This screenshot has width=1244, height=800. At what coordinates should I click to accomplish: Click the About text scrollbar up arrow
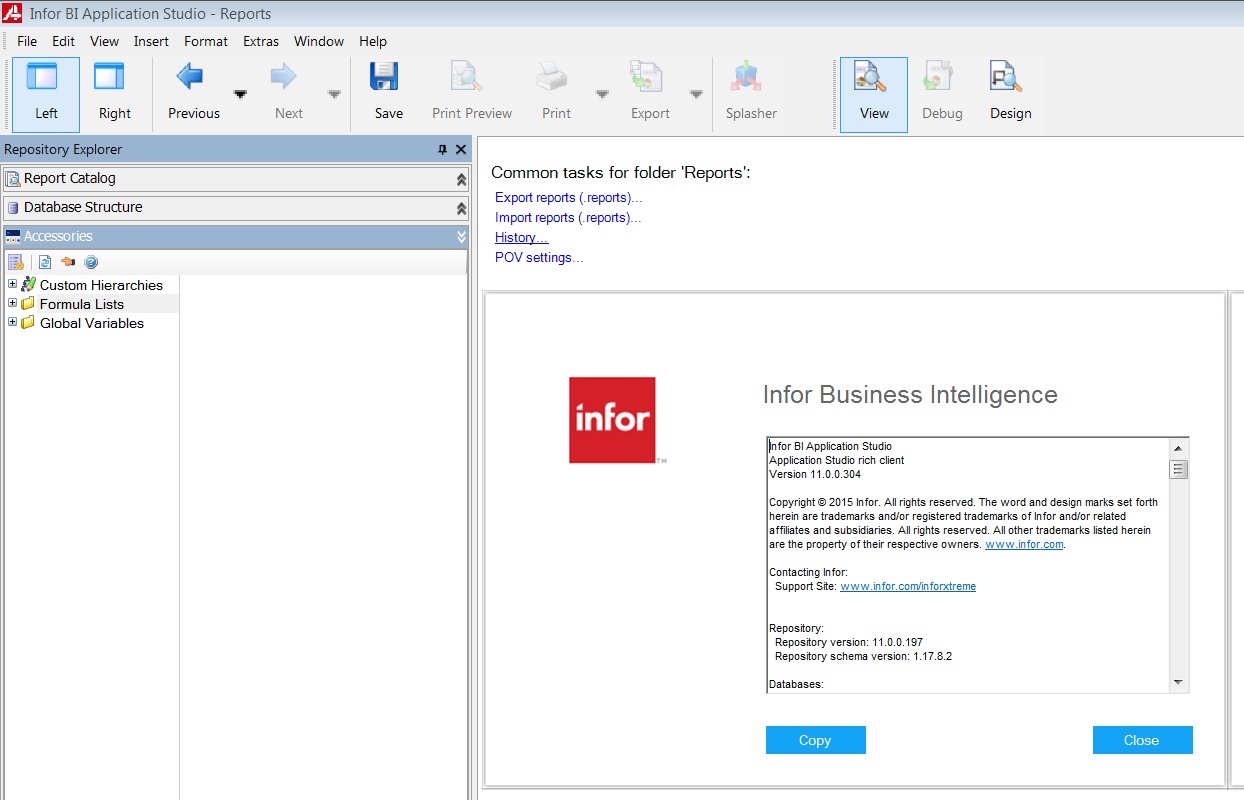pos(1178,449)
